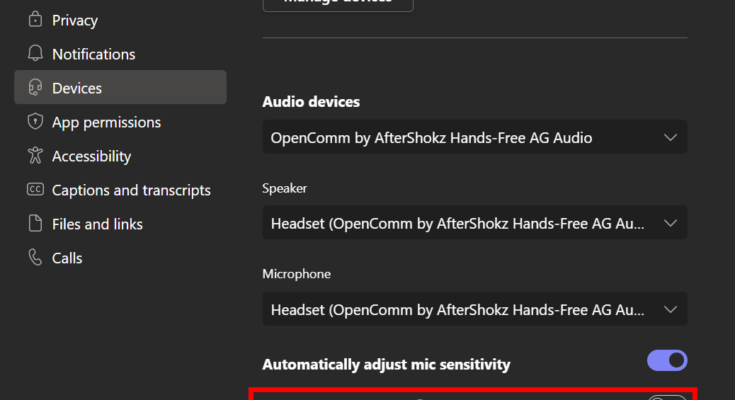Click the Devices headset icon
735x400 pixels.
click(36, 88)
